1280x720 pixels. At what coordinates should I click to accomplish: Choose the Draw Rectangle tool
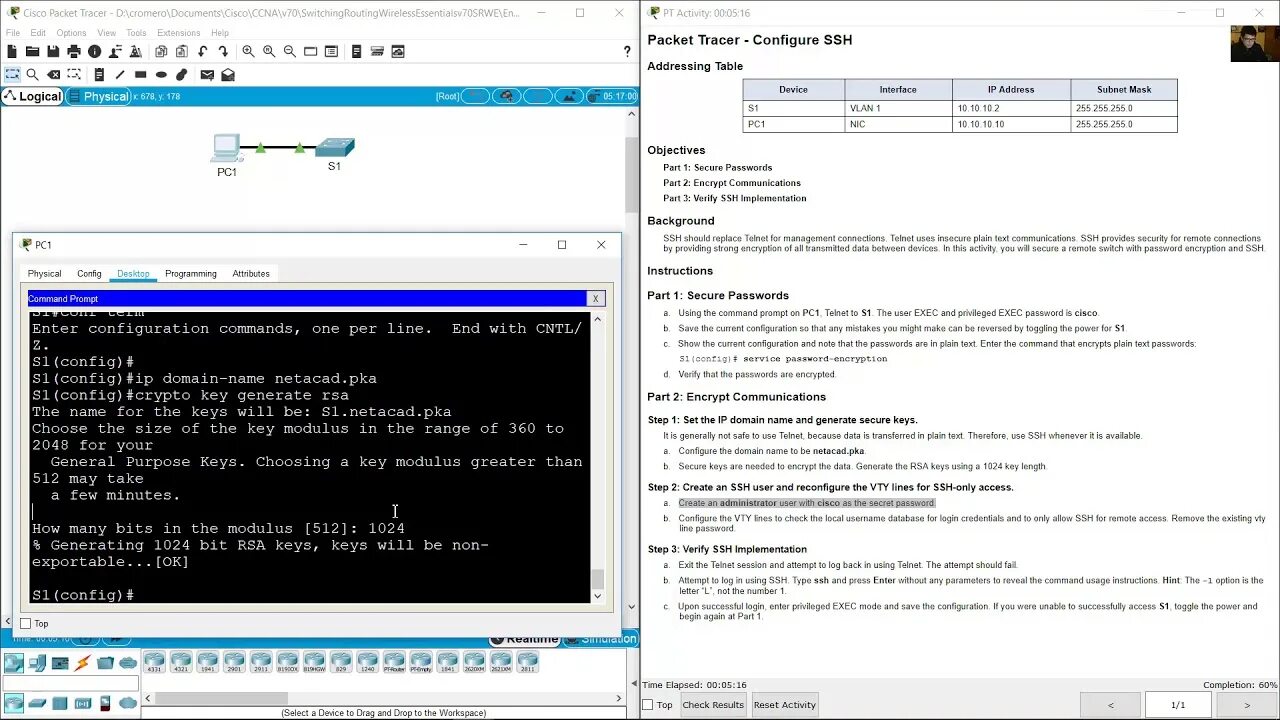(x=140, y=74)
